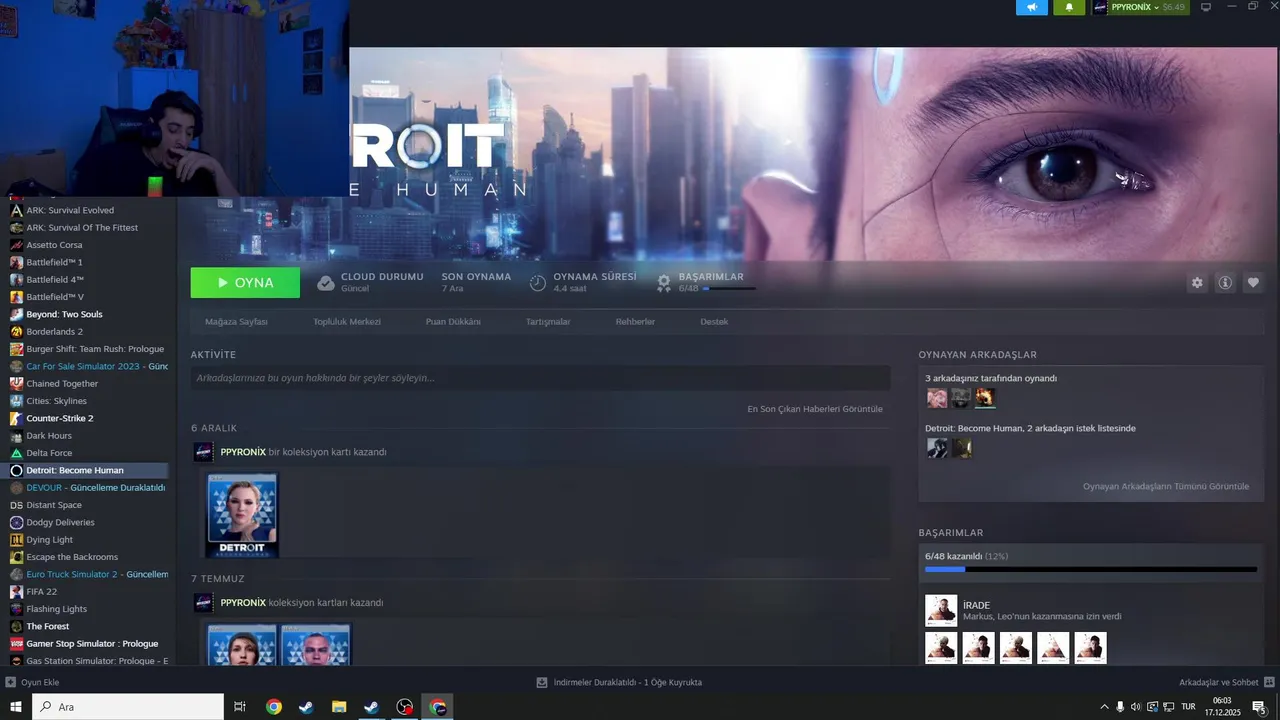
Task: Click the achievements progress bar in Başarımlar panel
Action: [1091, 569]
